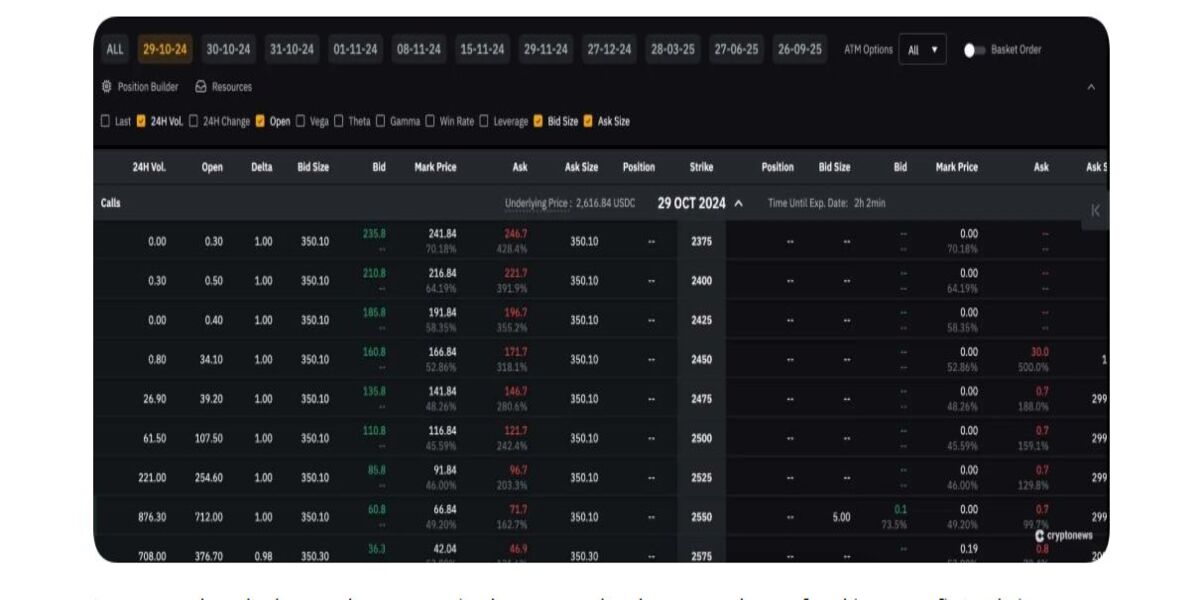Select strike 2400 row
The width and height of the screenshot is (1200, 600).
701,281
